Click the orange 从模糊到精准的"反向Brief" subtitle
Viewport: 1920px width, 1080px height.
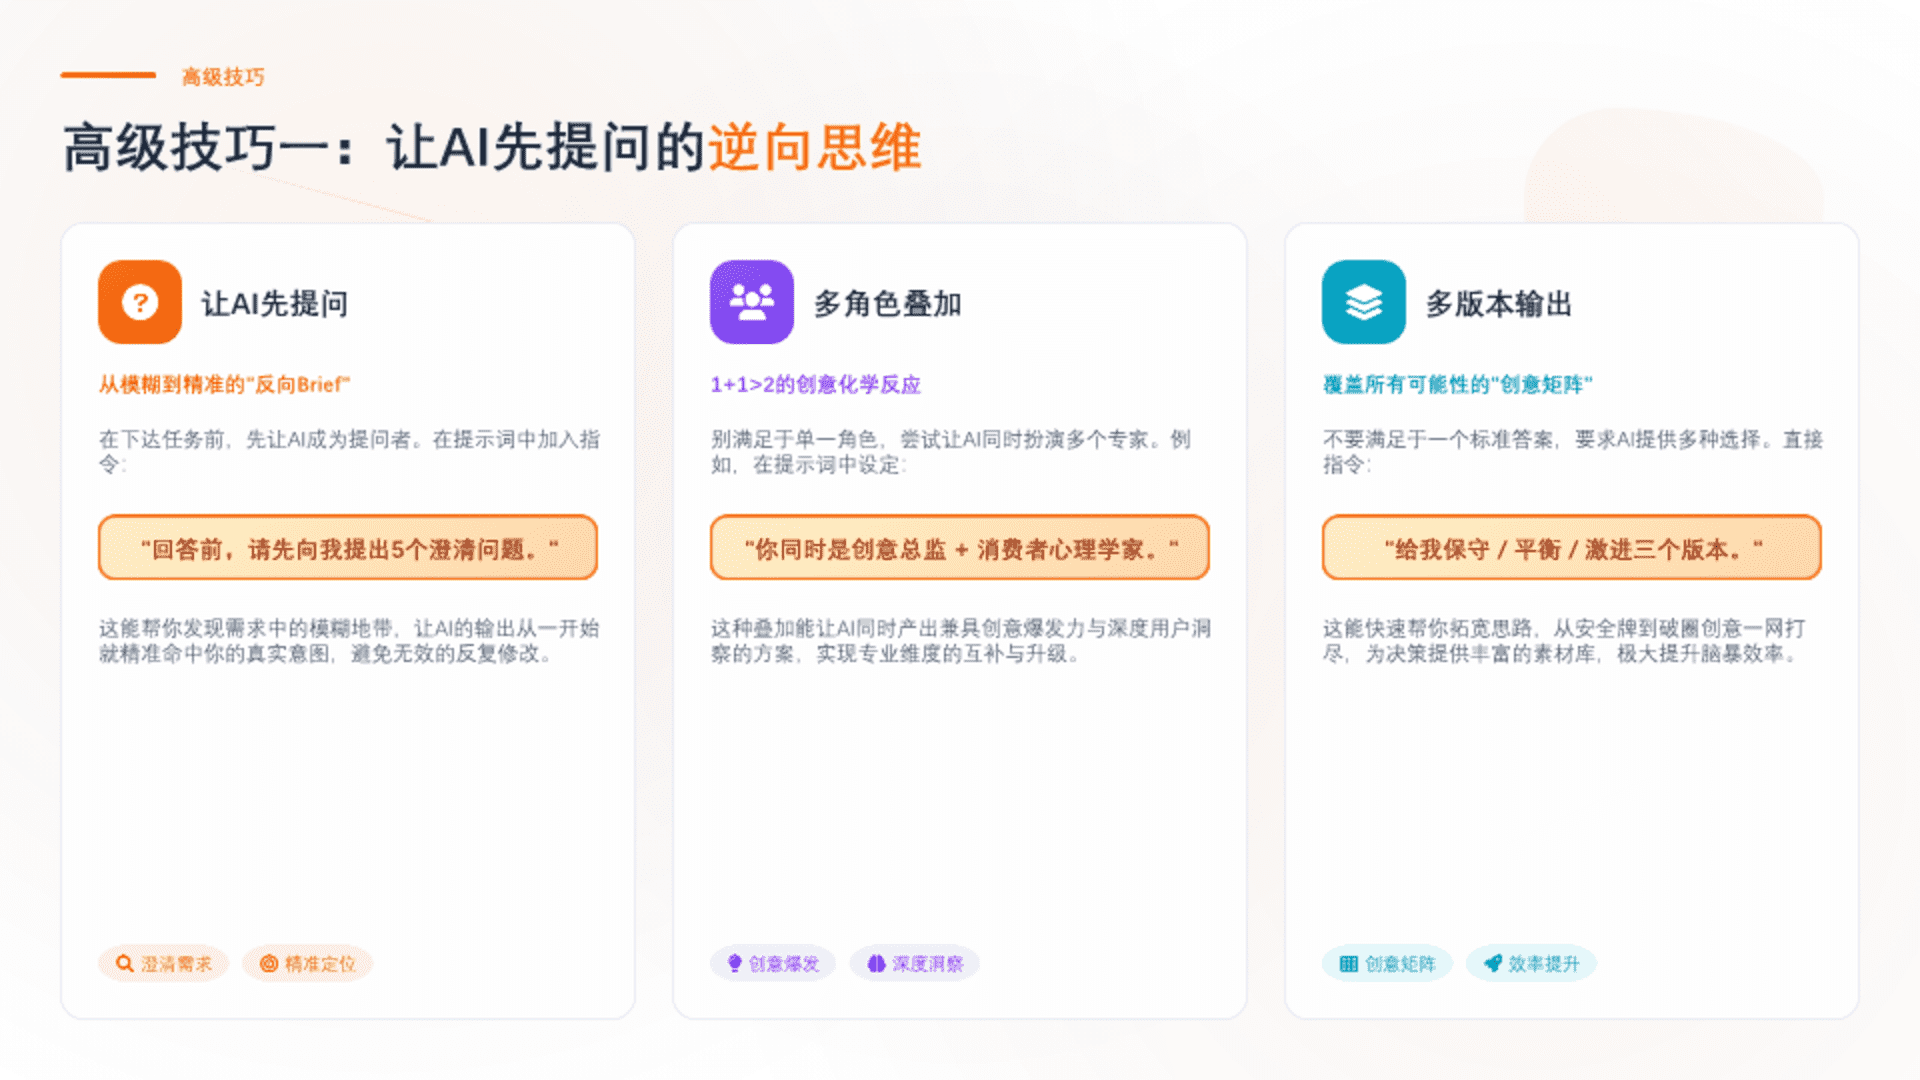(x=224, y=385)
